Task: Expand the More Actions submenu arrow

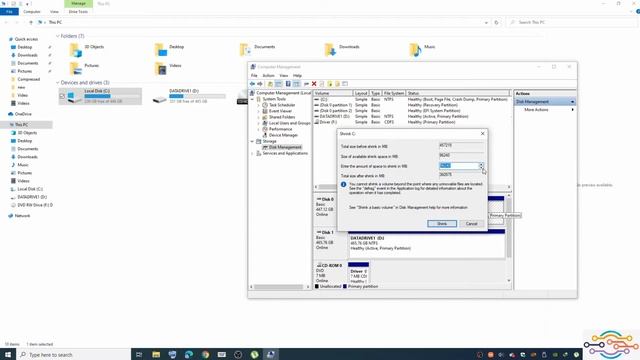Action: tap(572, 110)
